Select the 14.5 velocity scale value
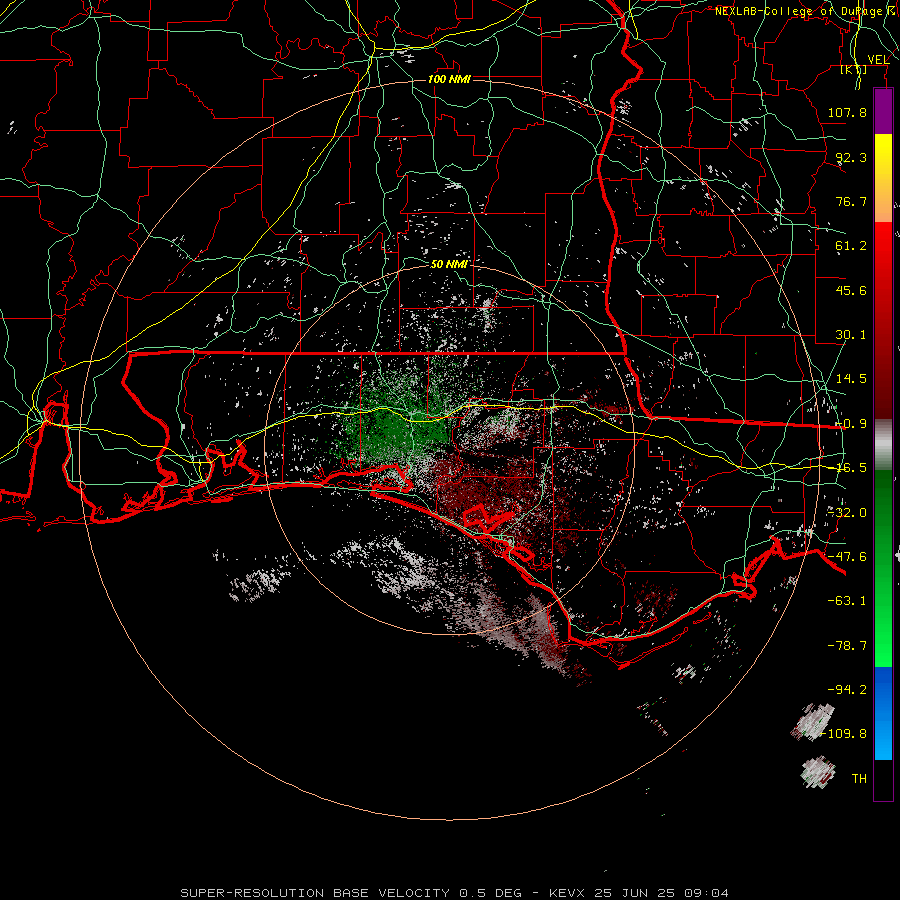This screenshot has width=900, height=900. click(851, 379)
